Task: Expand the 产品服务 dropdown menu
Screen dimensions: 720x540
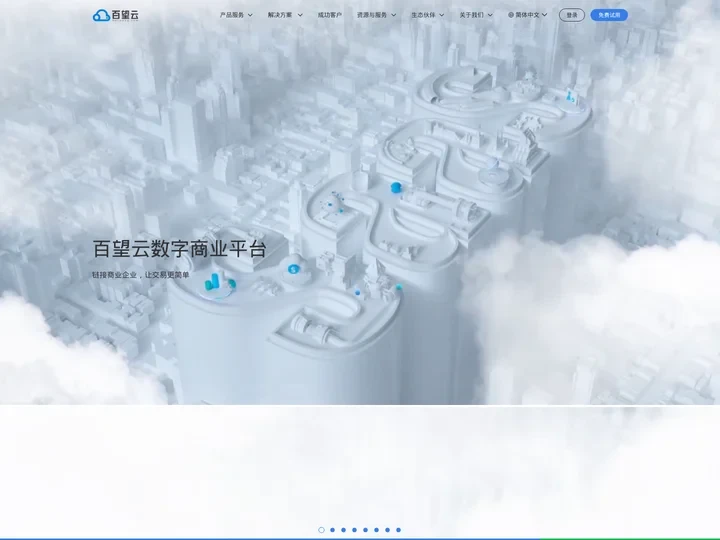Action: (x=236, y=15)
